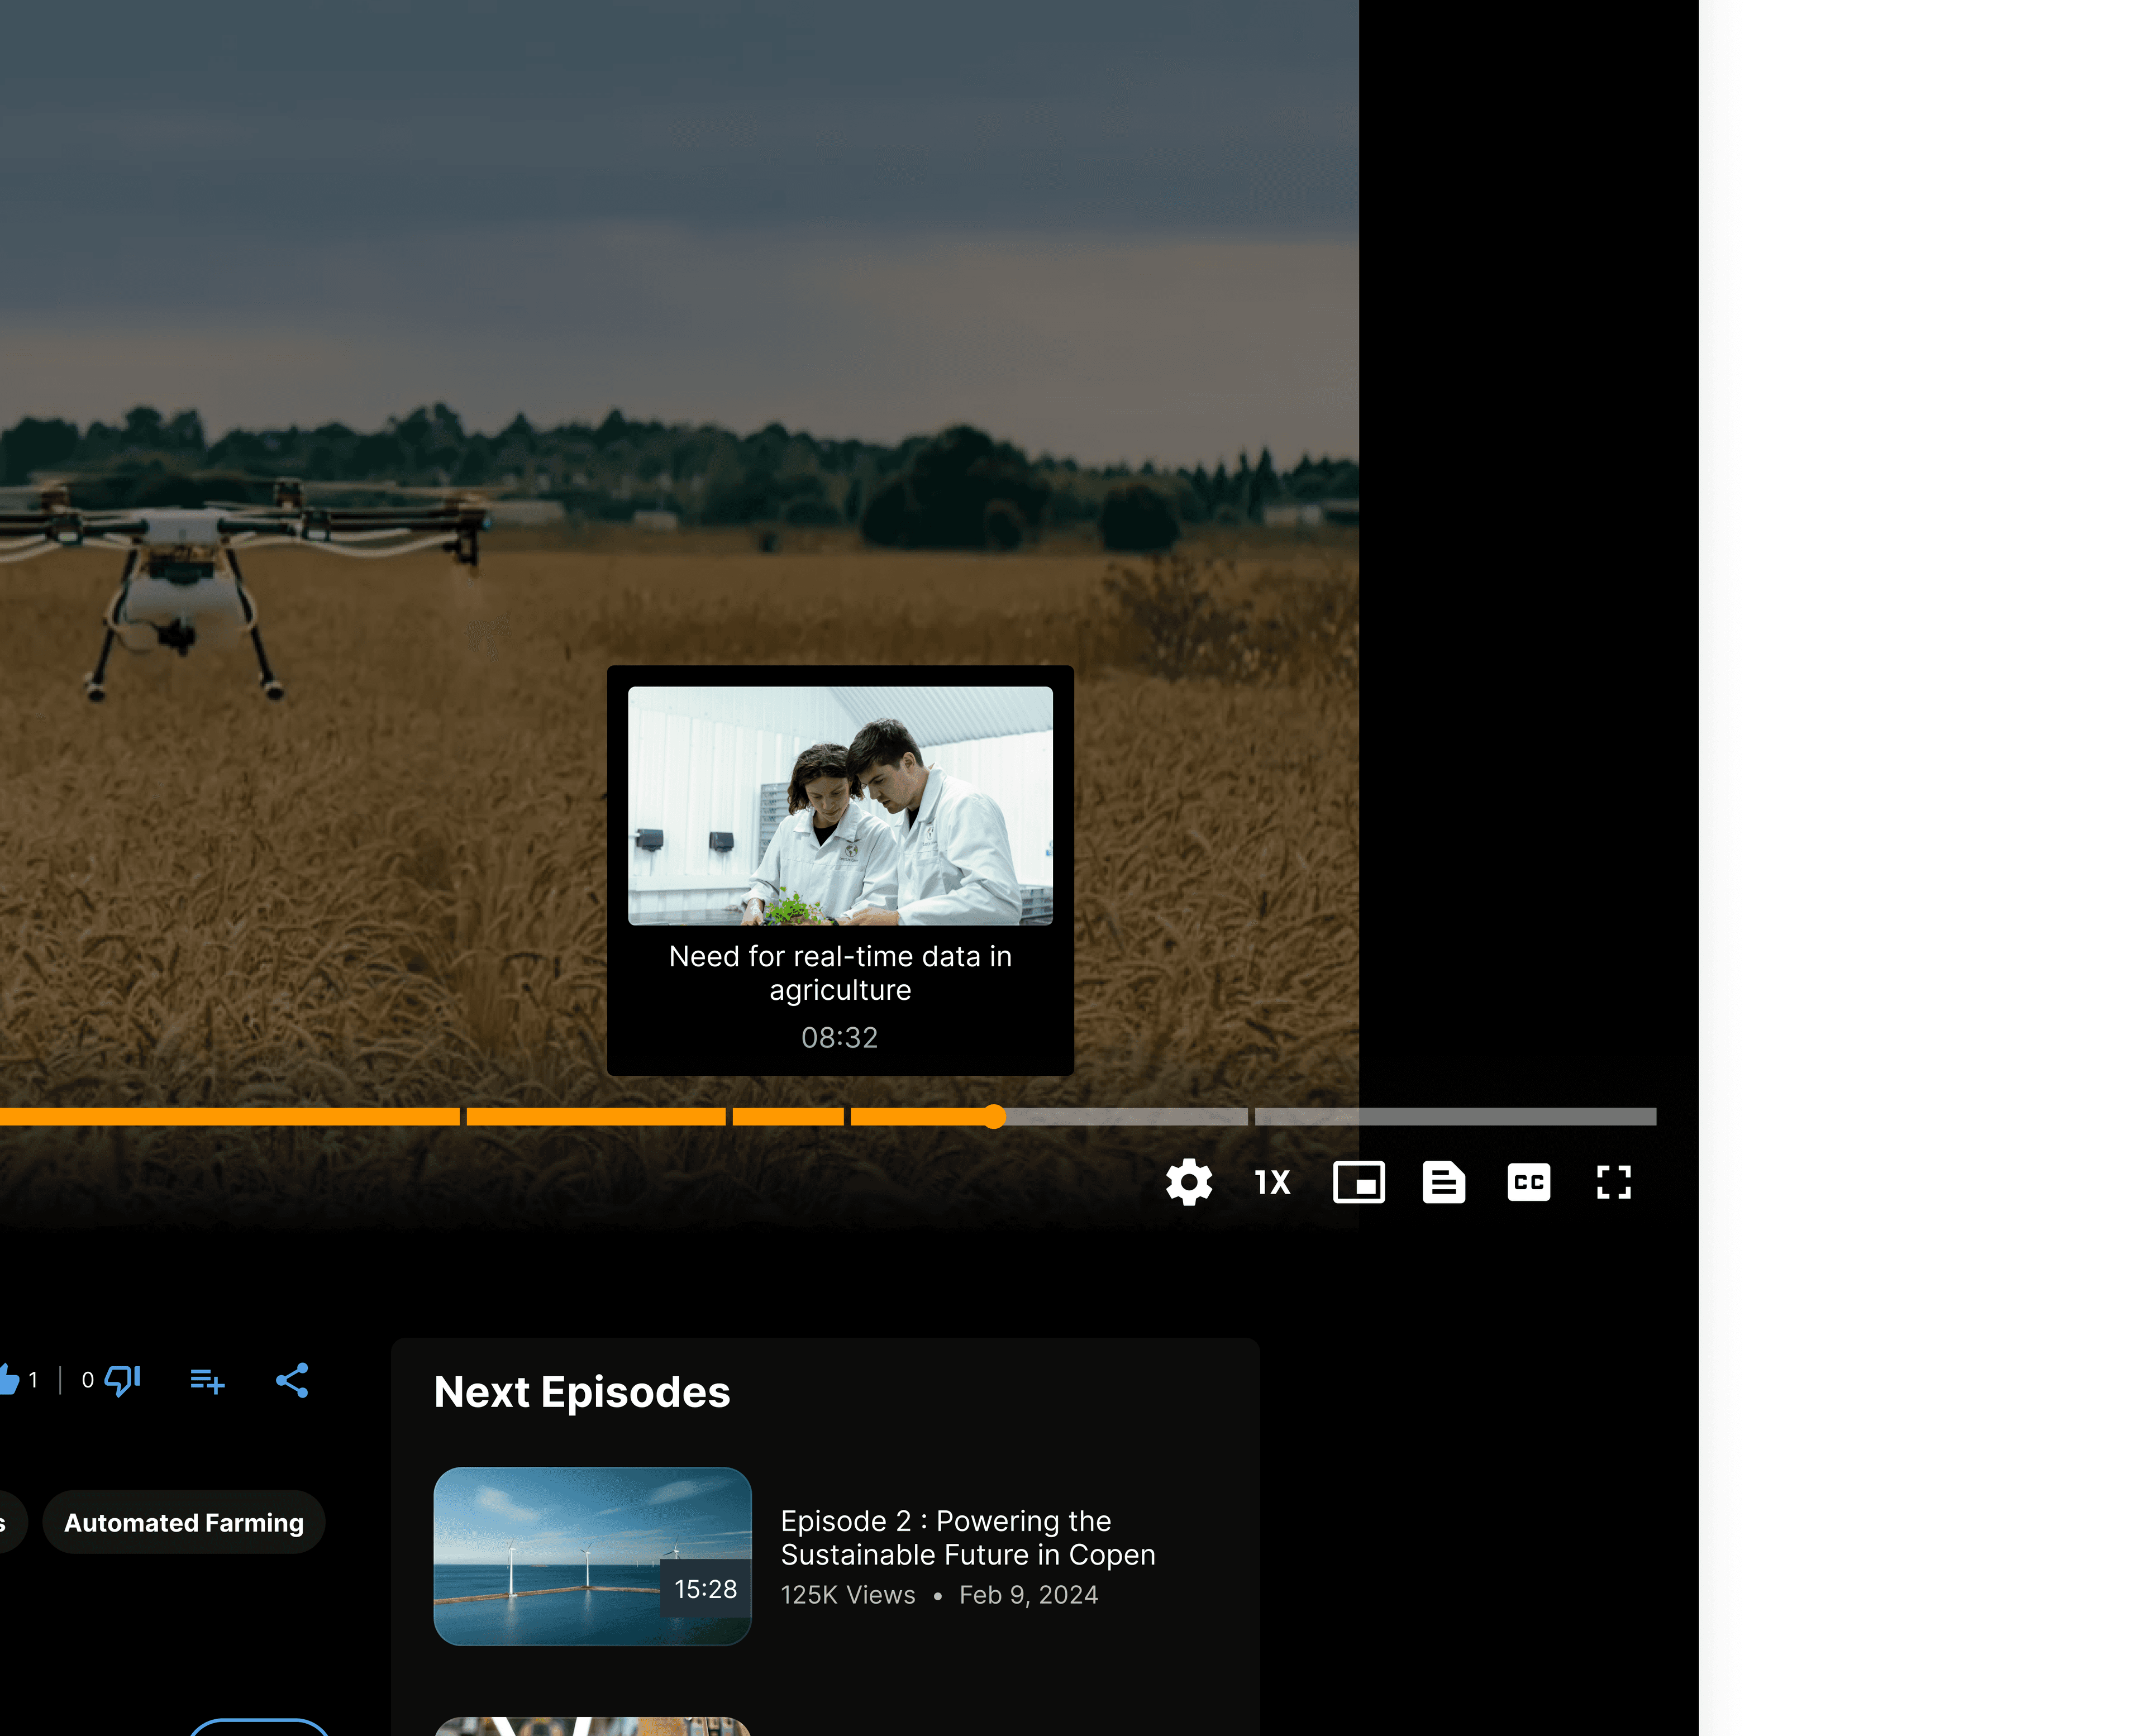Open 'Episode 2 : Powering the Sustainable Future' title
This screenshot has height=1736, width=2145.
click(968, 1538)
